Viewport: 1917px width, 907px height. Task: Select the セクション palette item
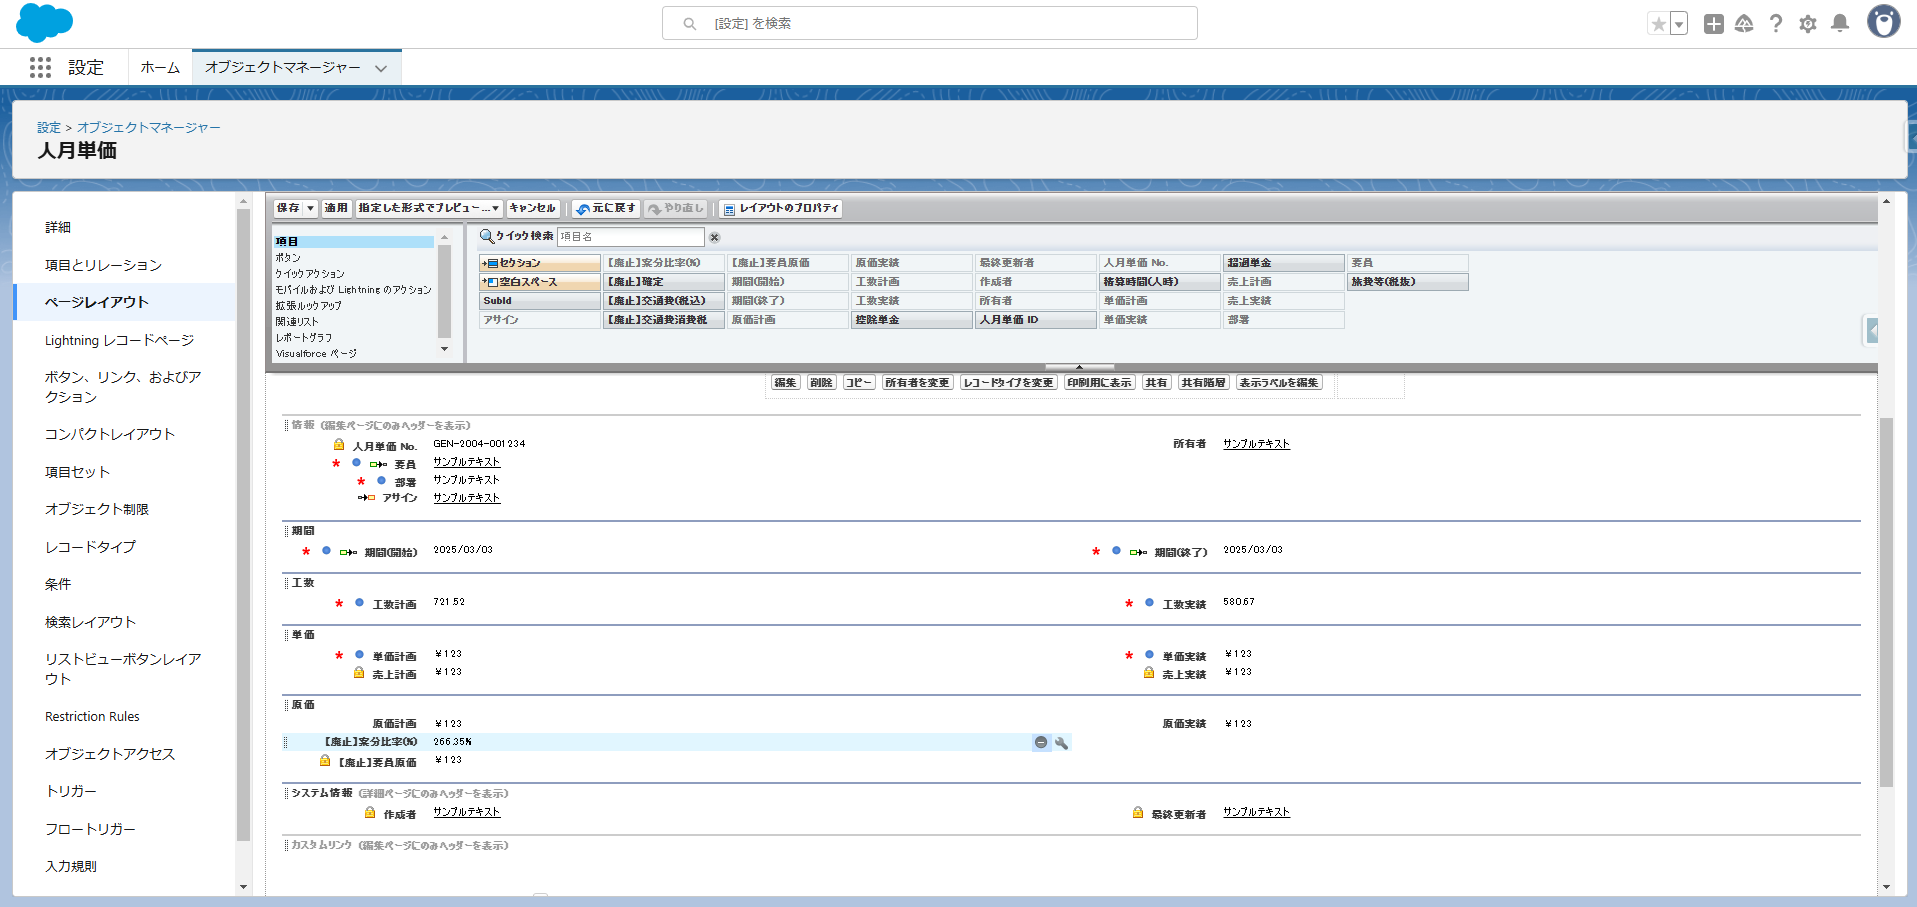coord(540,263)
